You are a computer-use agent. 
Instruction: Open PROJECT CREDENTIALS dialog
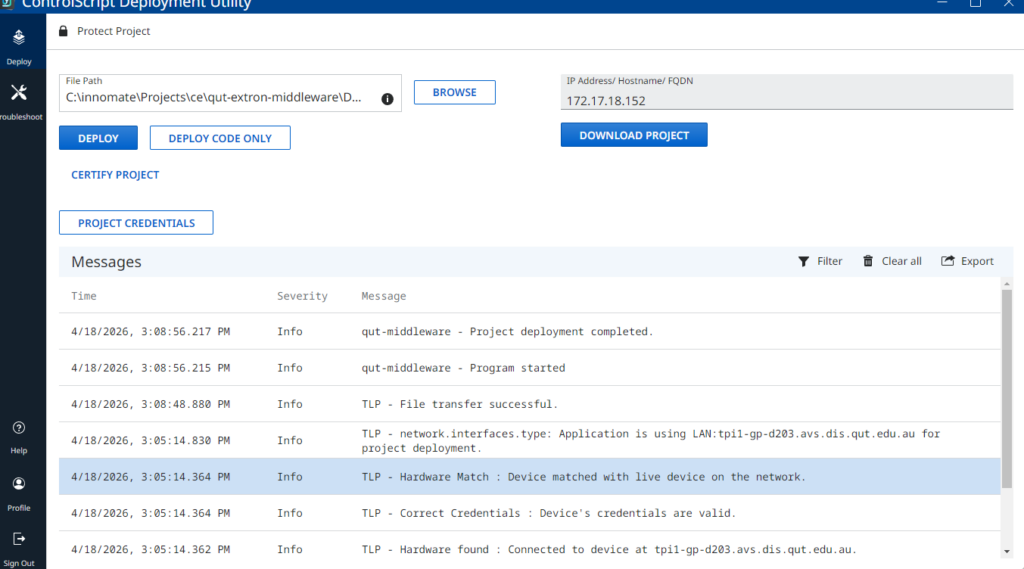pos(136,223)
